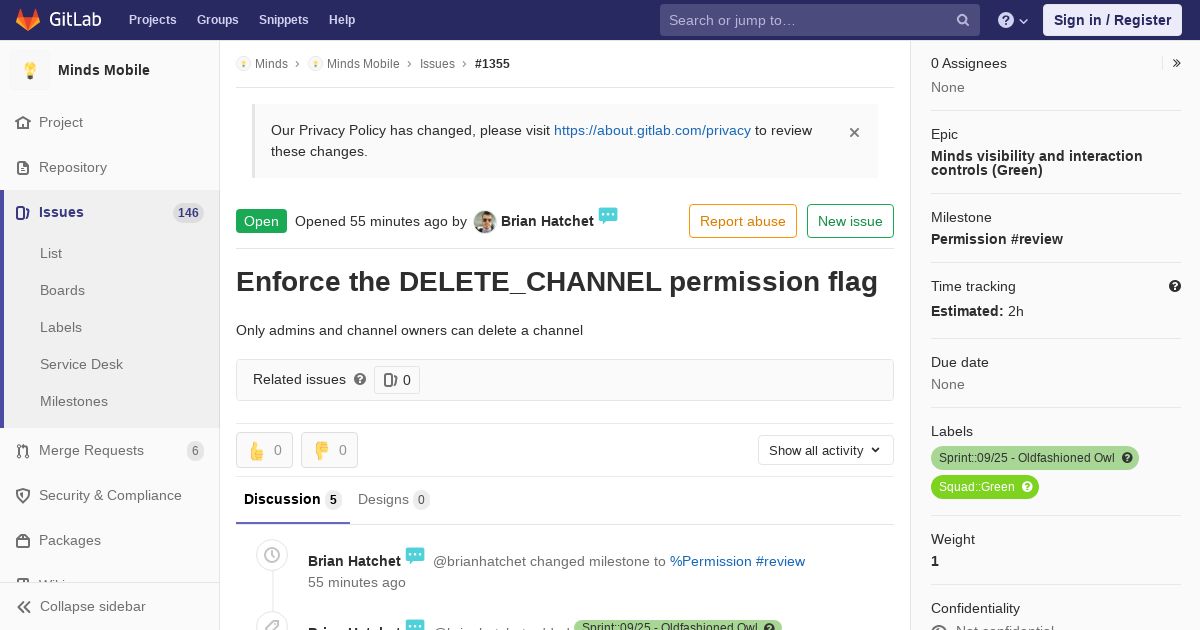Click Sprint::09/25 - Oldfashioned Owl label
The width and height of the screenshot is (1200, 630).
tap(1026, 458)
